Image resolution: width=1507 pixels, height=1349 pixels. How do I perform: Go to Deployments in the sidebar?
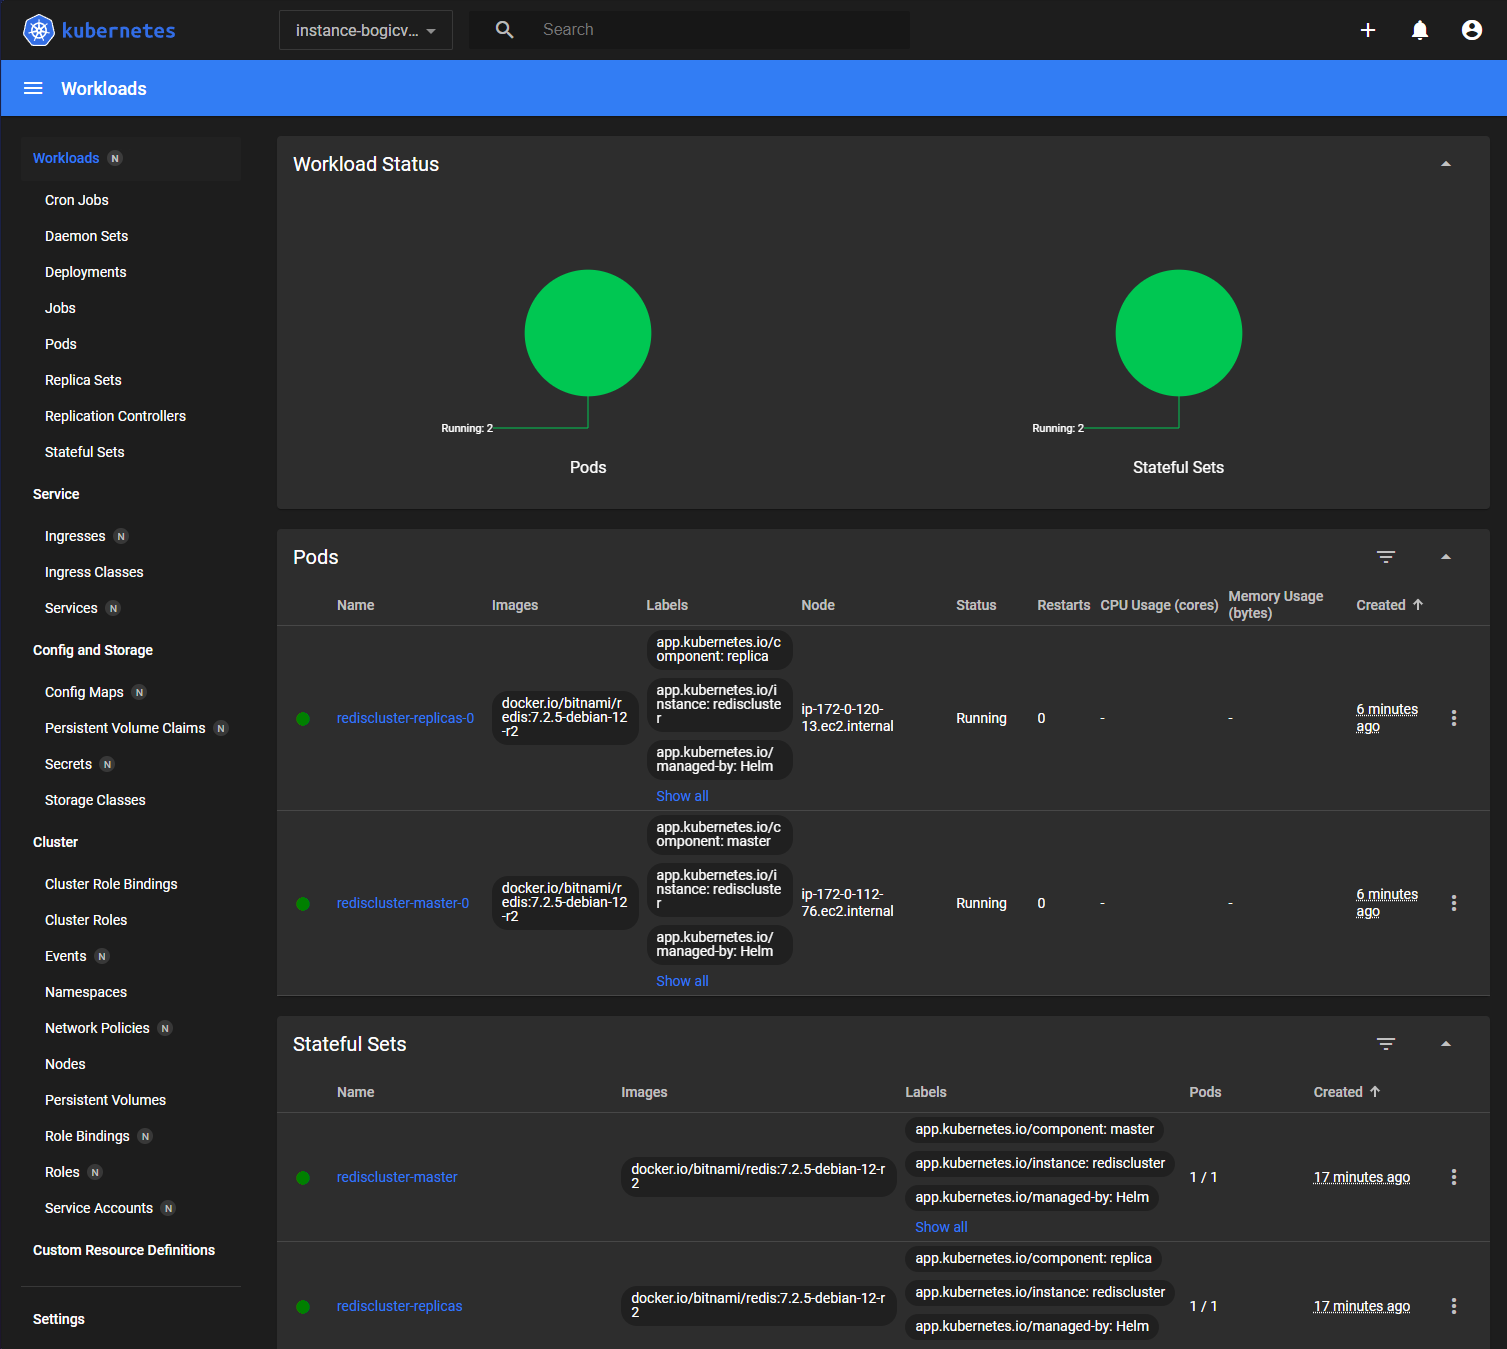coord(86,272)
